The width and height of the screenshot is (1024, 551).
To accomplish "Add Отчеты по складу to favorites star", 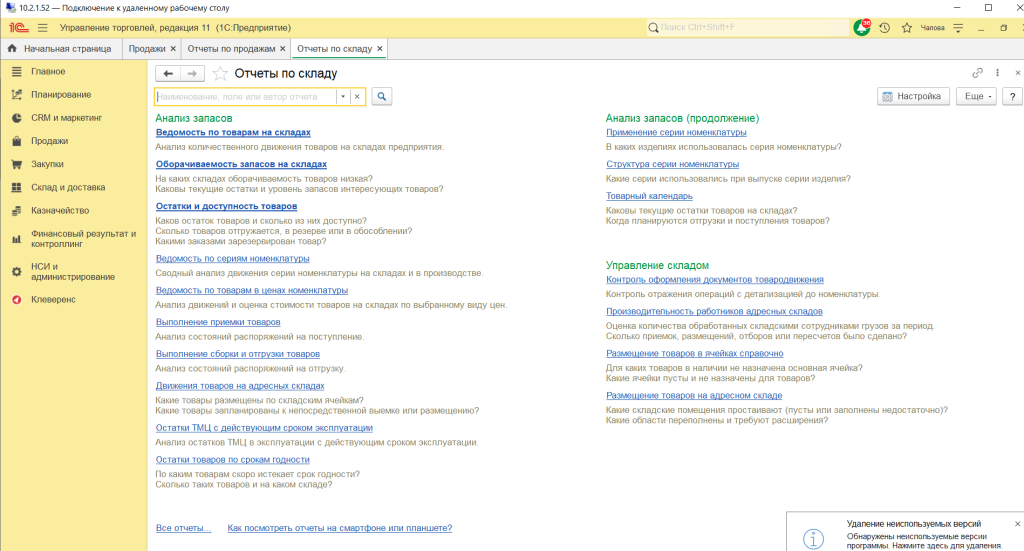I will pos(220,74).
